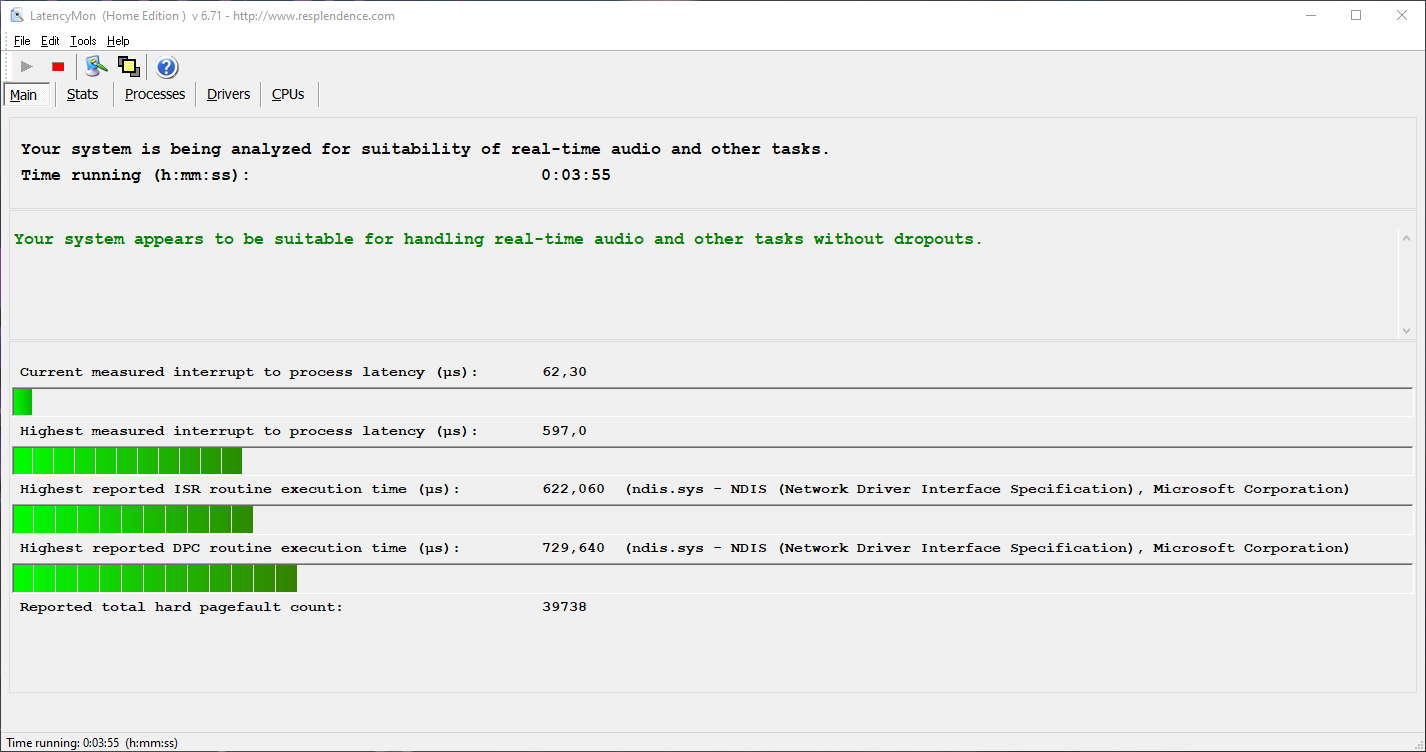Click the ISR value 622,060
Screen dimensions: 1426x752
(x=573, y=489)
